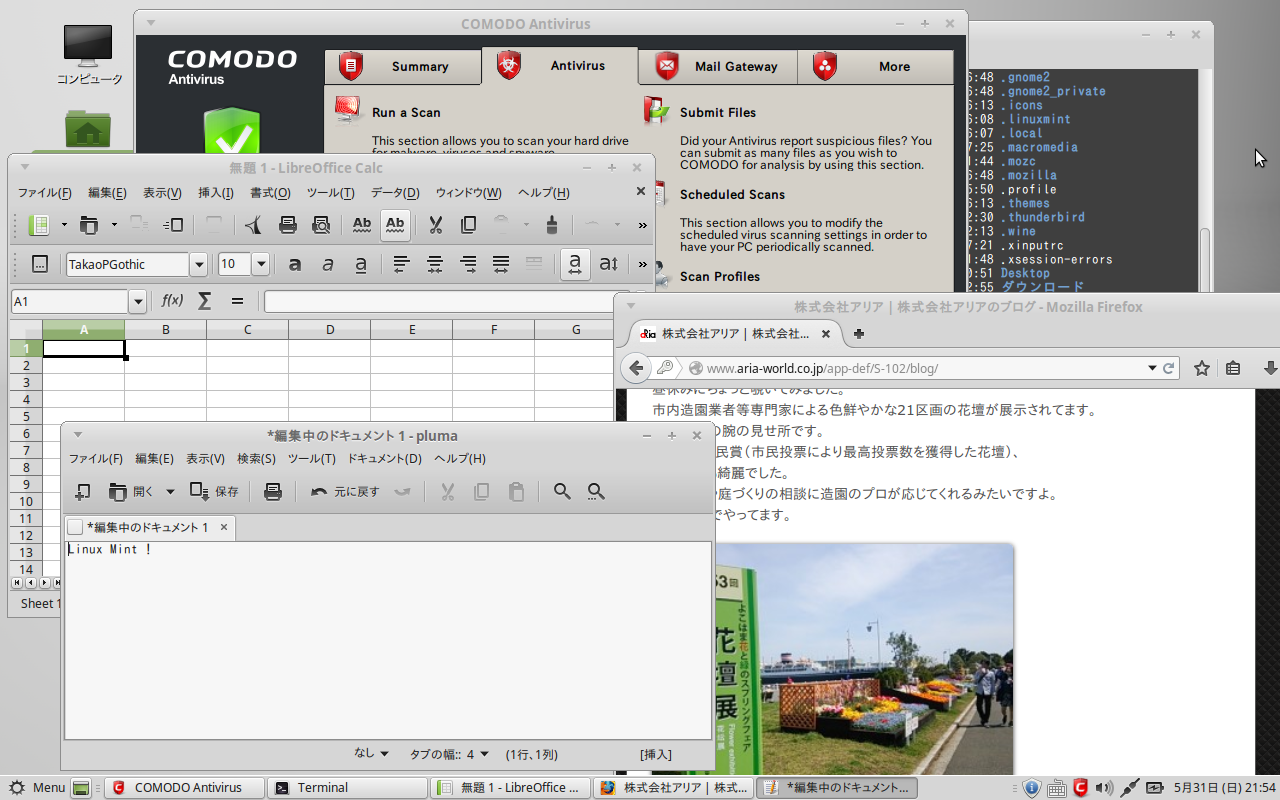The height and width of the screenshot is (800, 1280).
Task: Click the Calc cut scissors icon
Action: [x=436, y=225]
